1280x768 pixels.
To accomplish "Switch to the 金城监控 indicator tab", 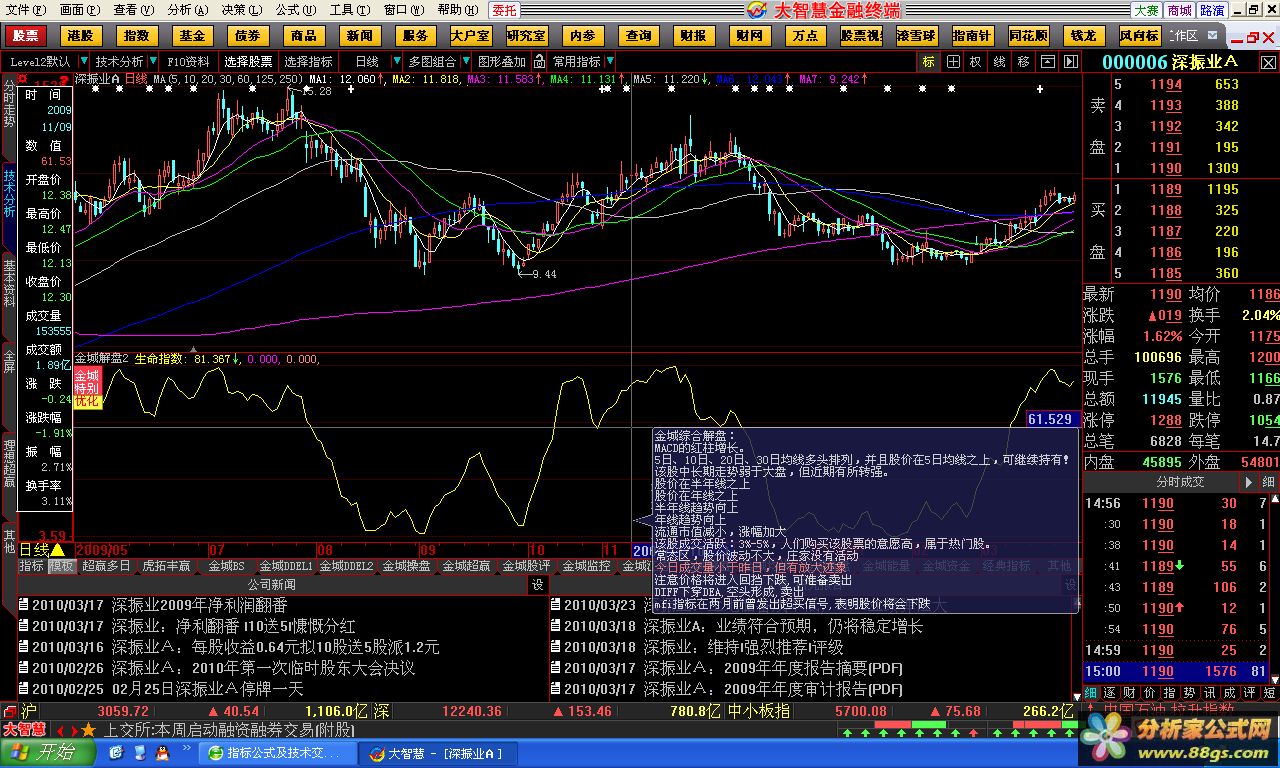I will [x=586, y=566].
